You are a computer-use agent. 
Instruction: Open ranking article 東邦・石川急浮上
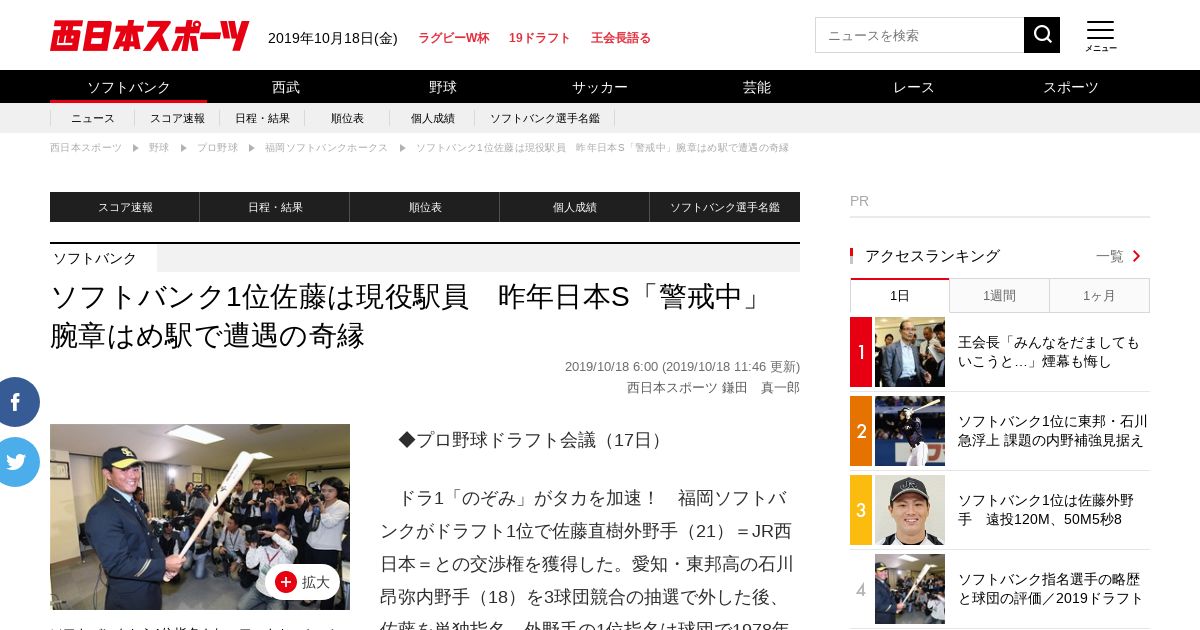(1053, 431)
